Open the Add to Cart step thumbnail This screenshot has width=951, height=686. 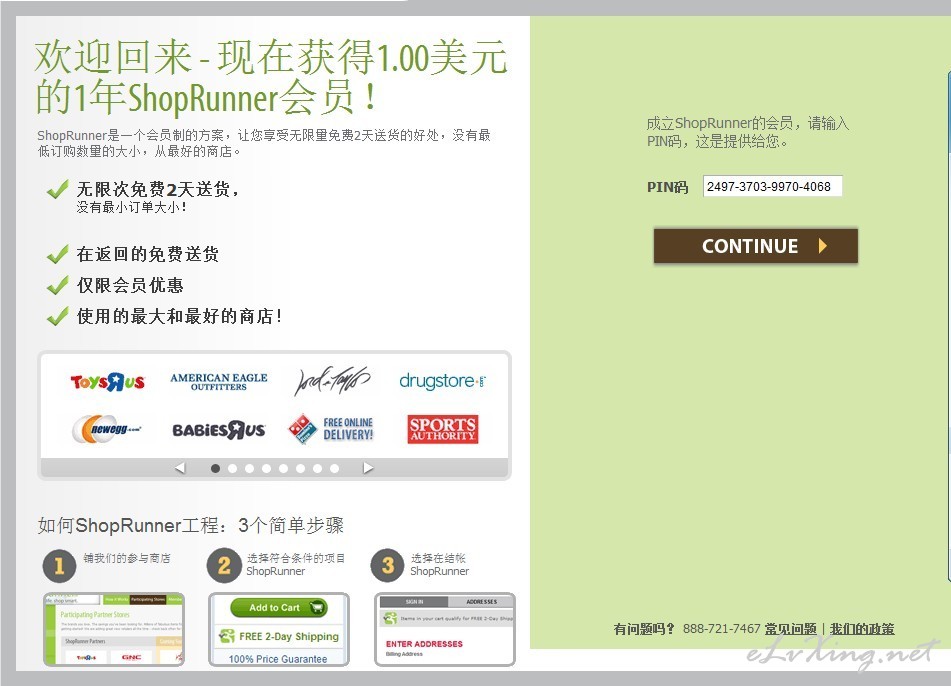[x=279, y=630]
